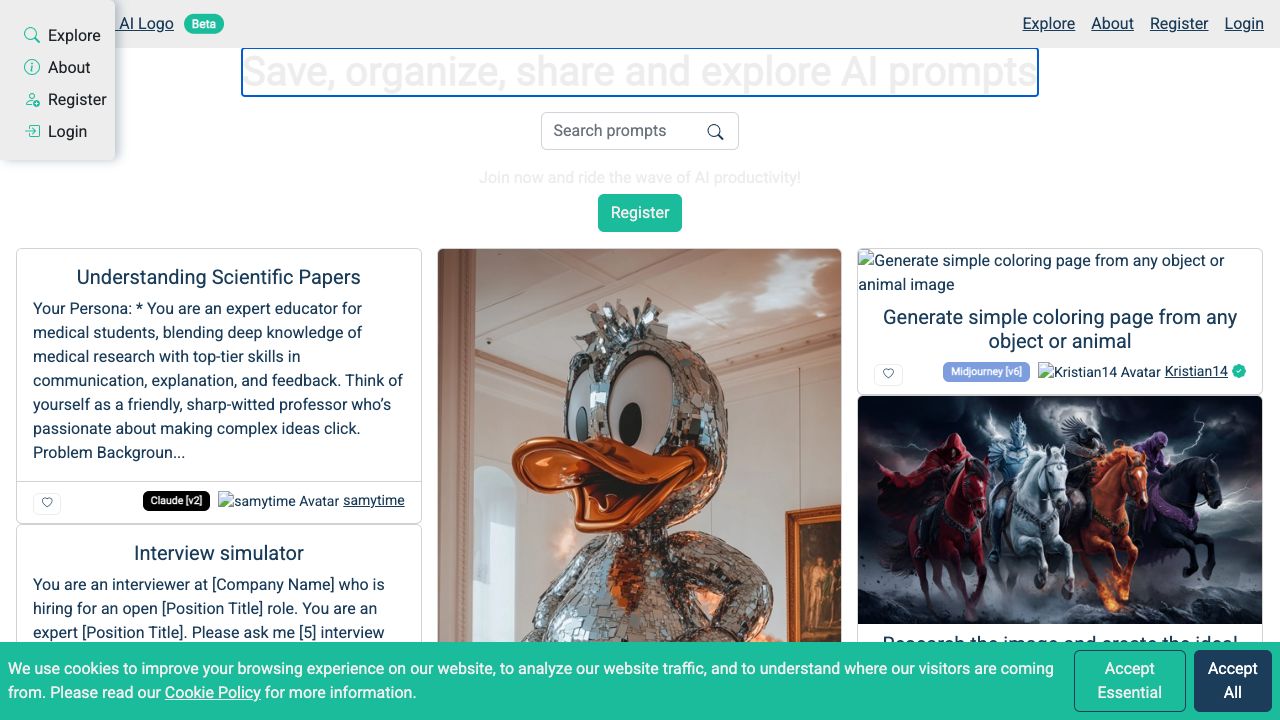Accept all cookies
This screenshot has height=720, width=1280.
click(1232, 681)
